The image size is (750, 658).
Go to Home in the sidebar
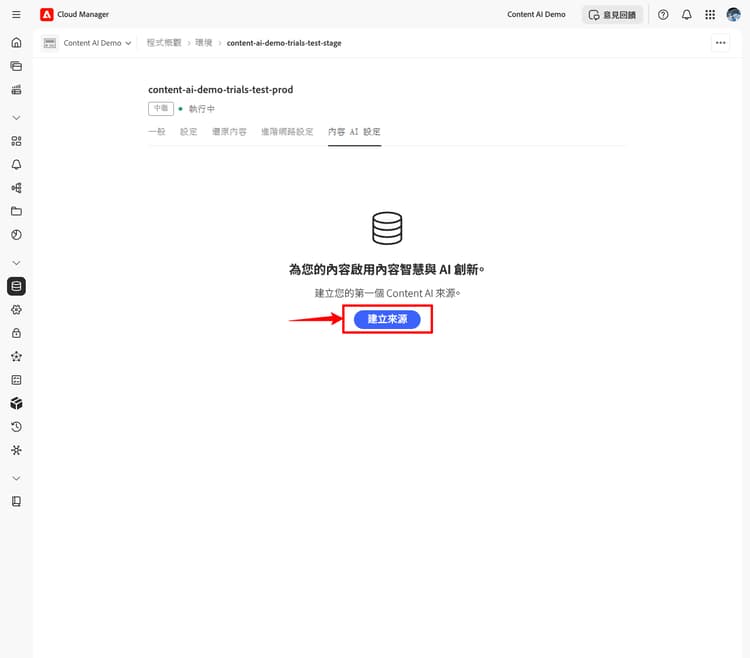(16, 43)
